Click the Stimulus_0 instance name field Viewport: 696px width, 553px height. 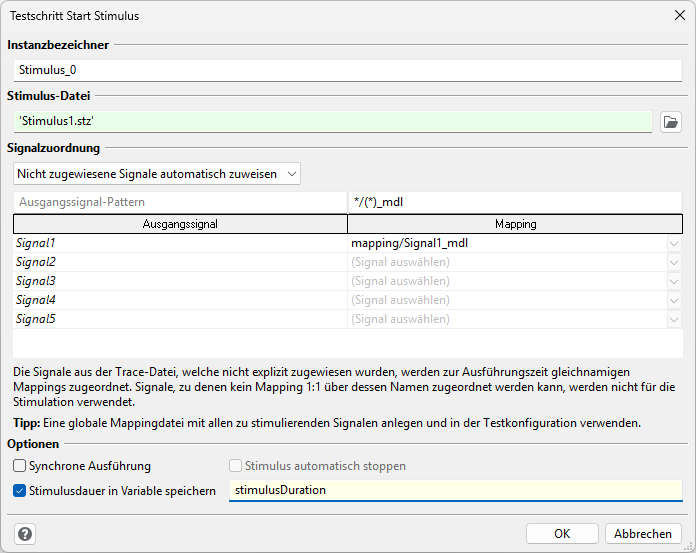348,70
